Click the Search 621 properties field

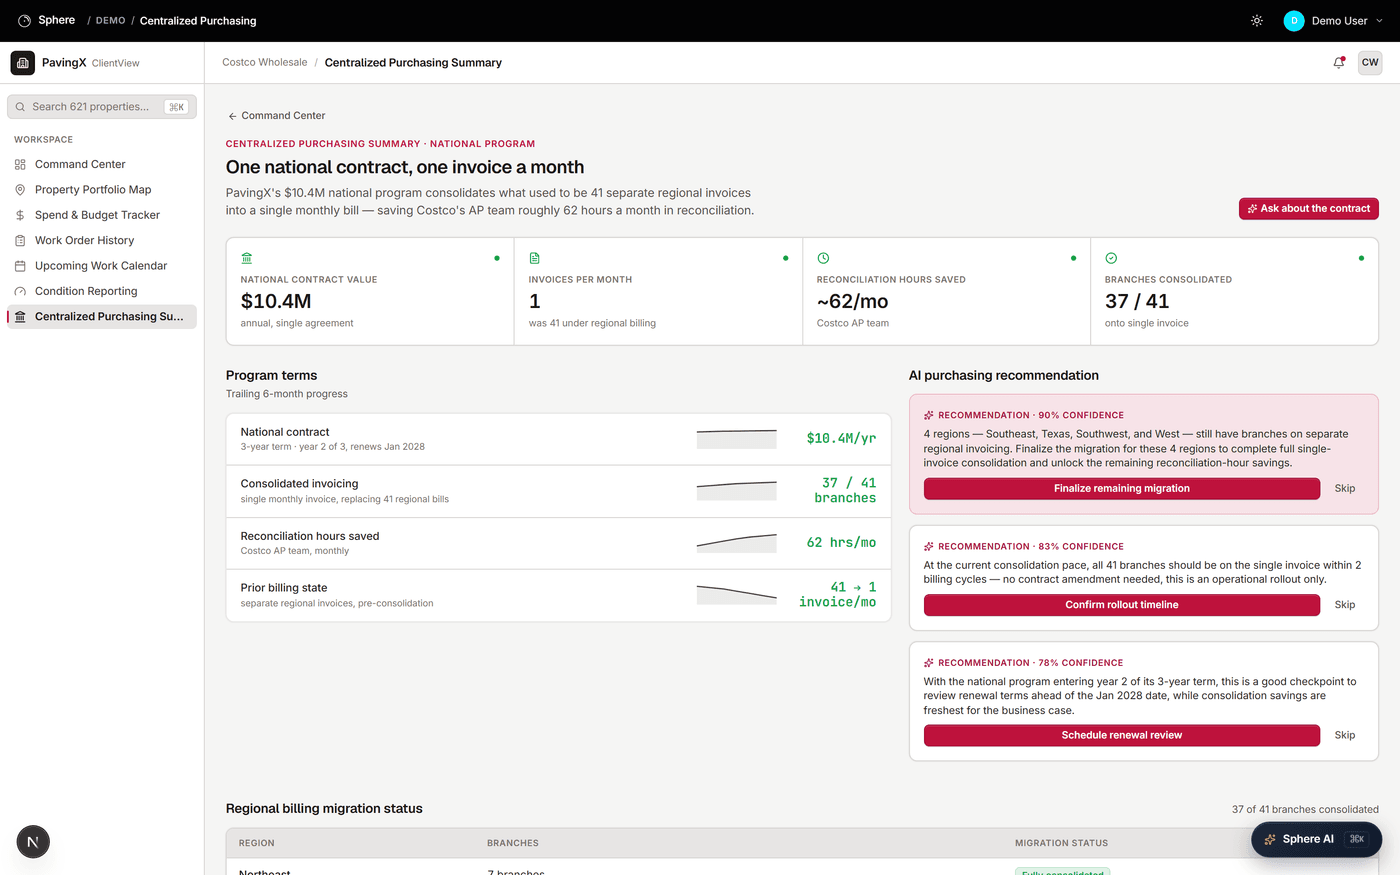tap(102, 106)
